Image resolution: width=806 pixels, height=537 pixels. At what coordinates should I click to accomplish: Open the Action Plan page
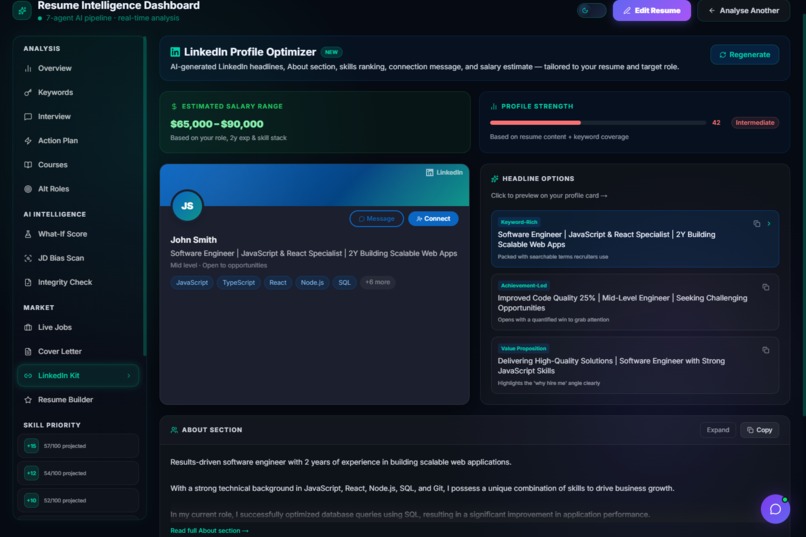(78, 141)
